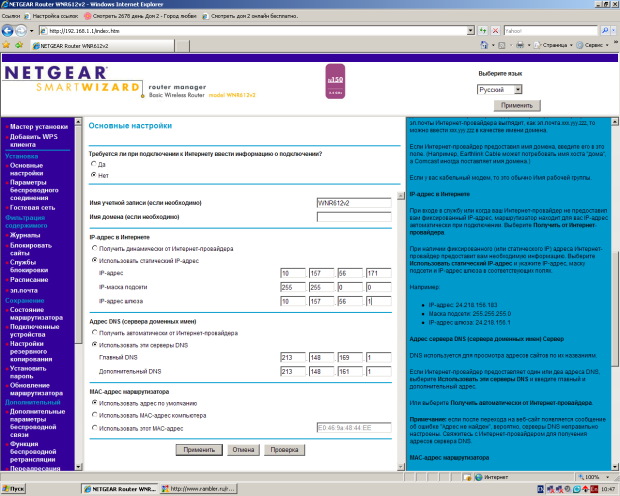Click the Home icon in the IE command bar
620x496 pixels.
[484, 45]
